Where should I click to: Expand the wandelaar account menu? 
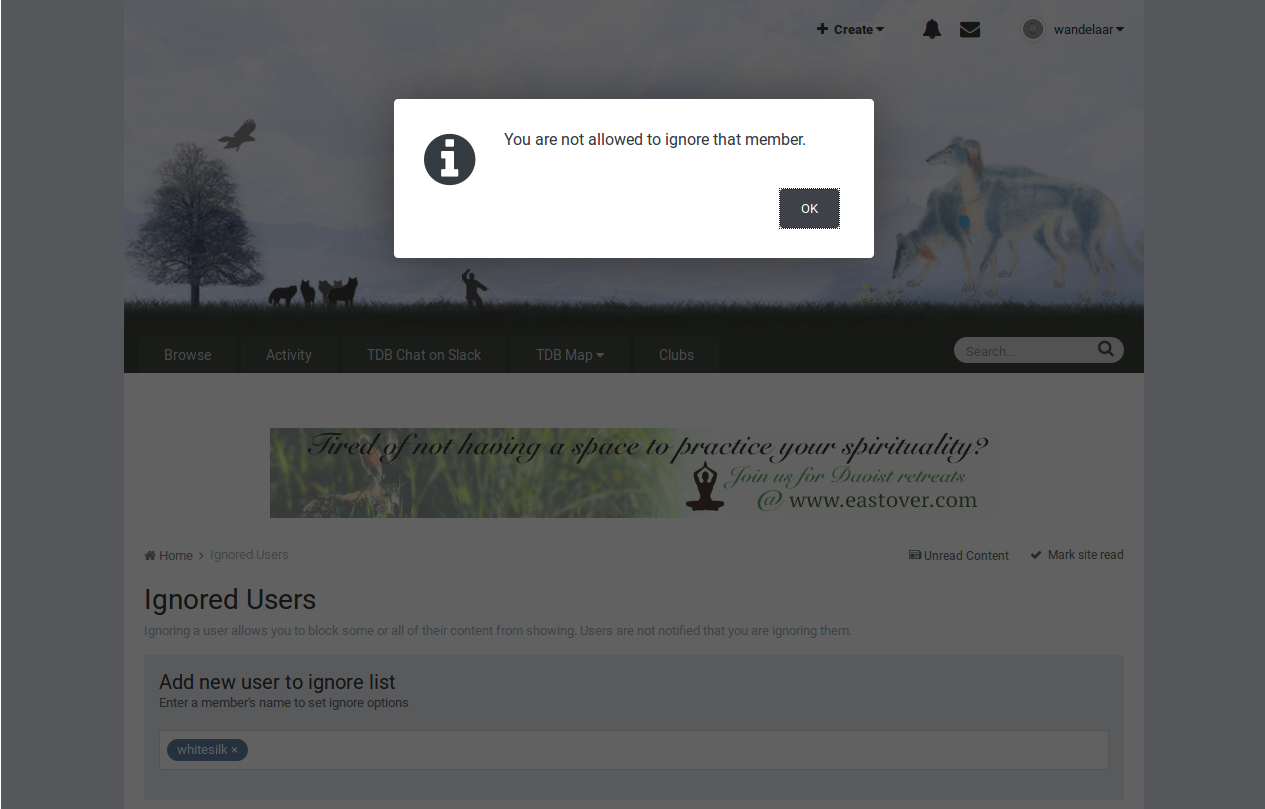pyautogui.click(x=1088, y=30)
